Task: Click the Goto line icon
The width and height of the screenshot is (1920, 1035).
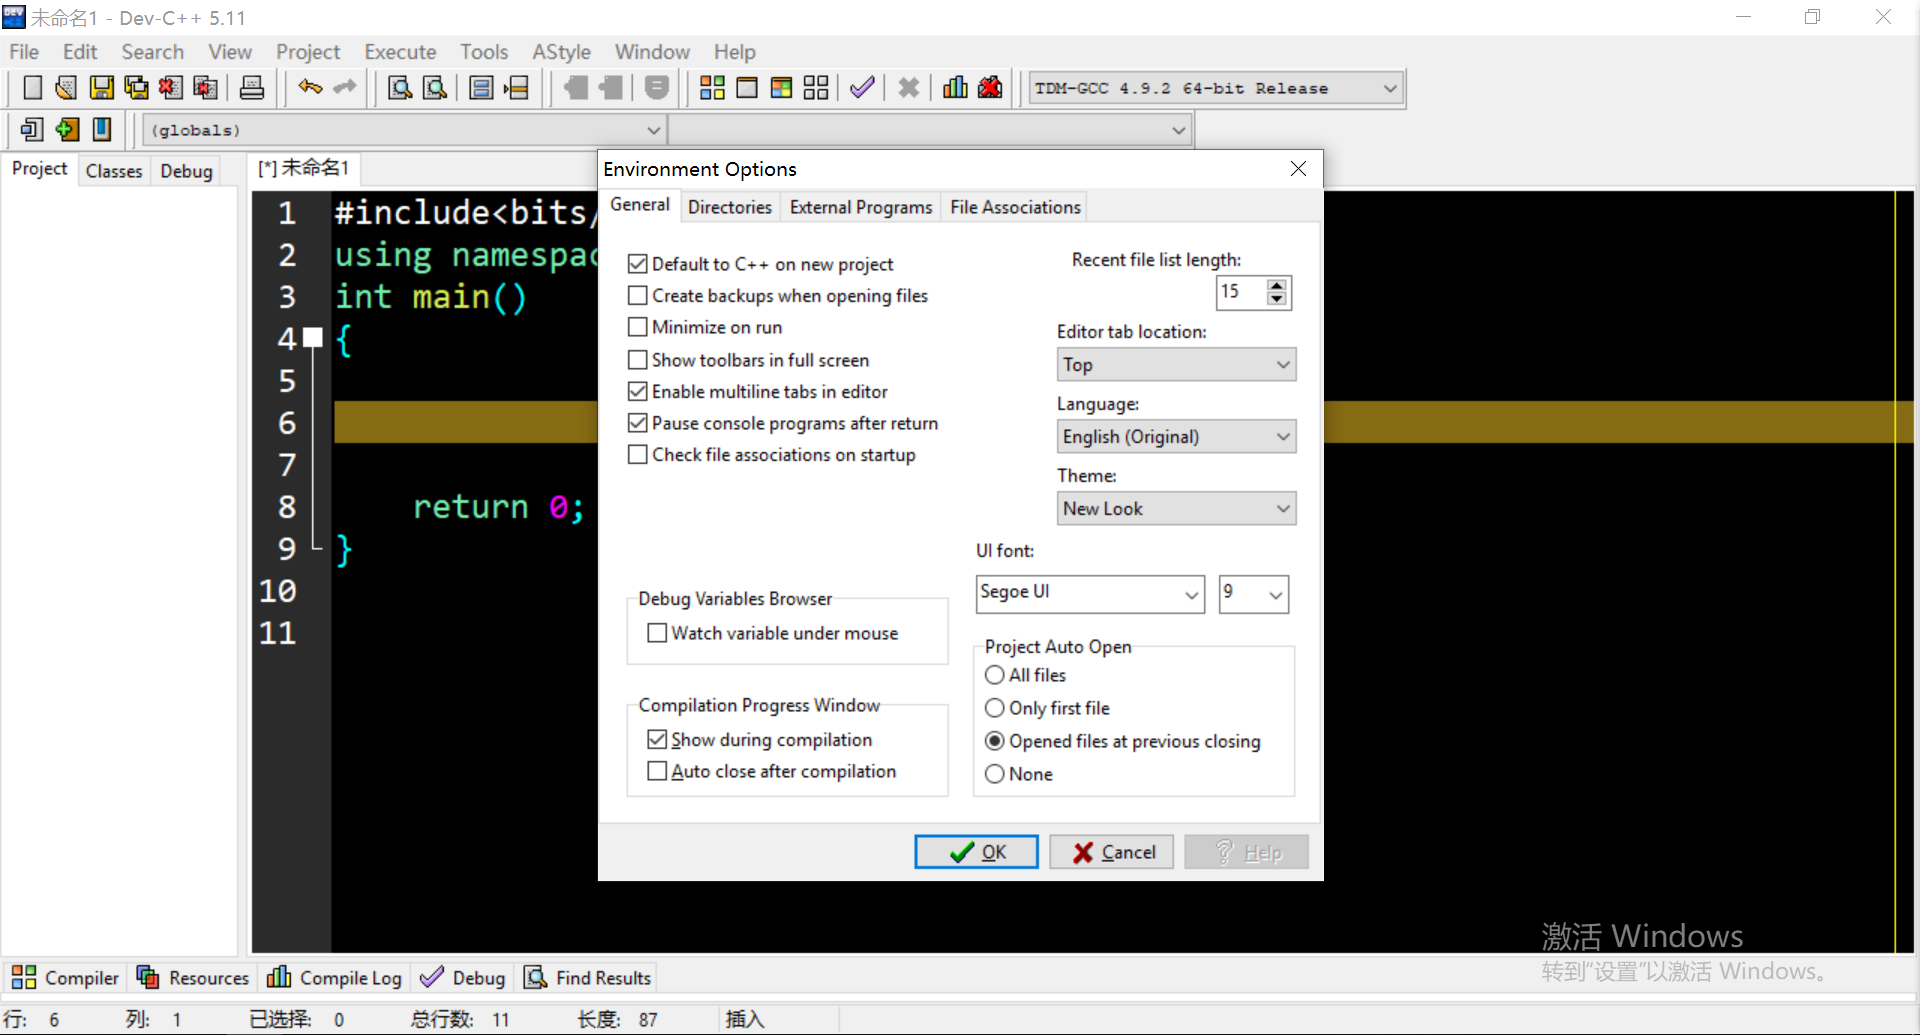Action: (516, 88)
